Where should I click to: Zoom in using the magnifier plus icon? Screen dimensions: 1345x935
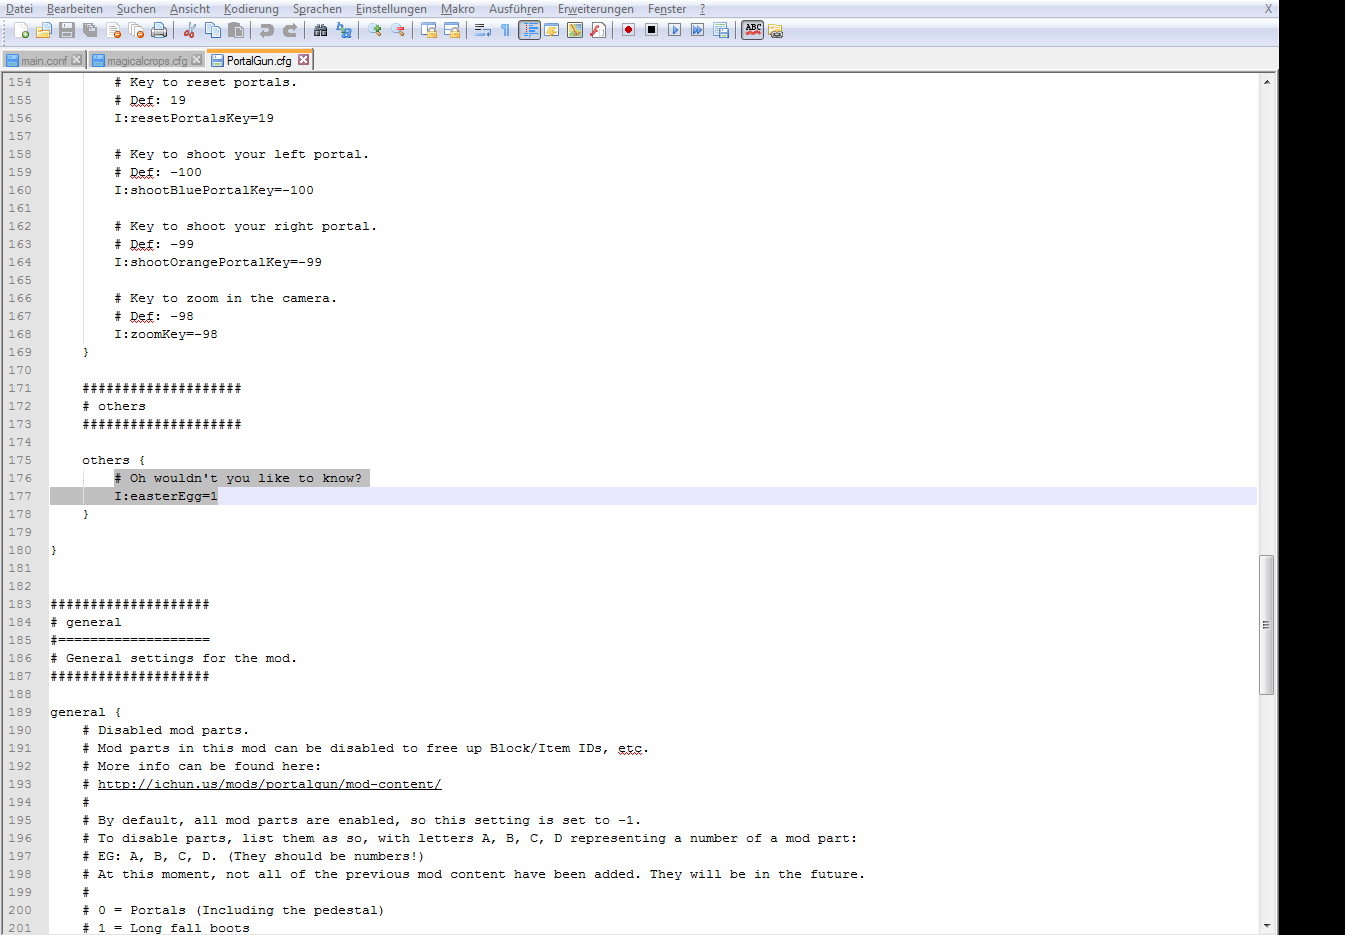coord(374,30)
